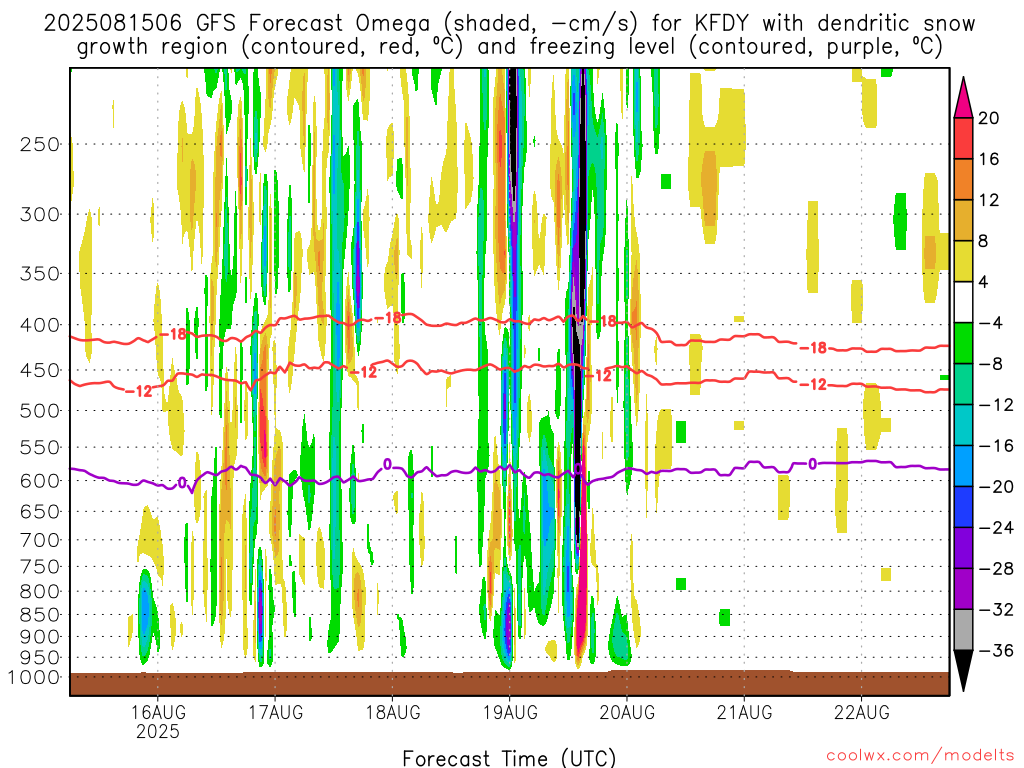1024x768 pixels.
Task: Click the colorbar value label -20
Action: [996, 487]
